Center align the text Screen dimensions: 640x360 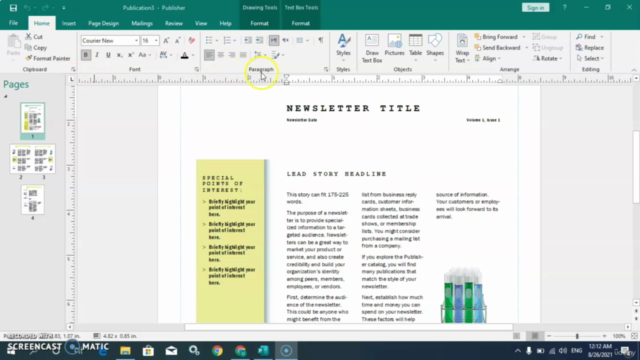coord(220,55)
